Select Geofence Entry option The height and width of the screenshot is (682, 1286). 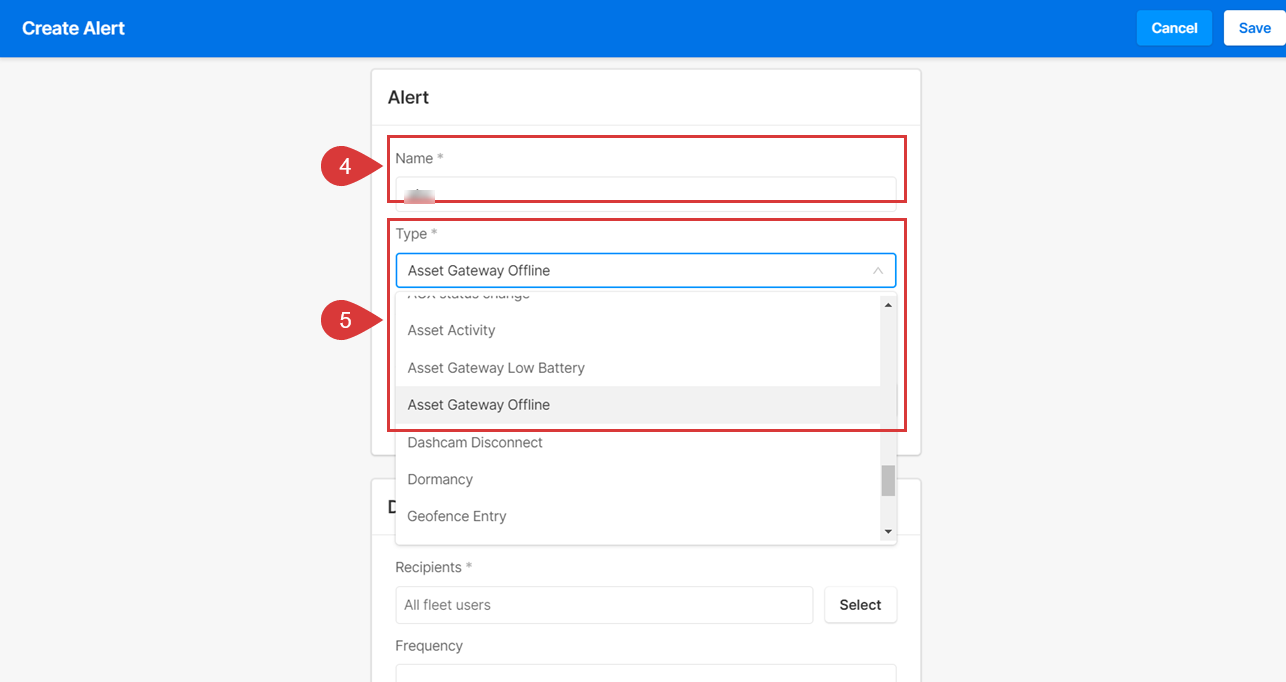click(638, 516)
